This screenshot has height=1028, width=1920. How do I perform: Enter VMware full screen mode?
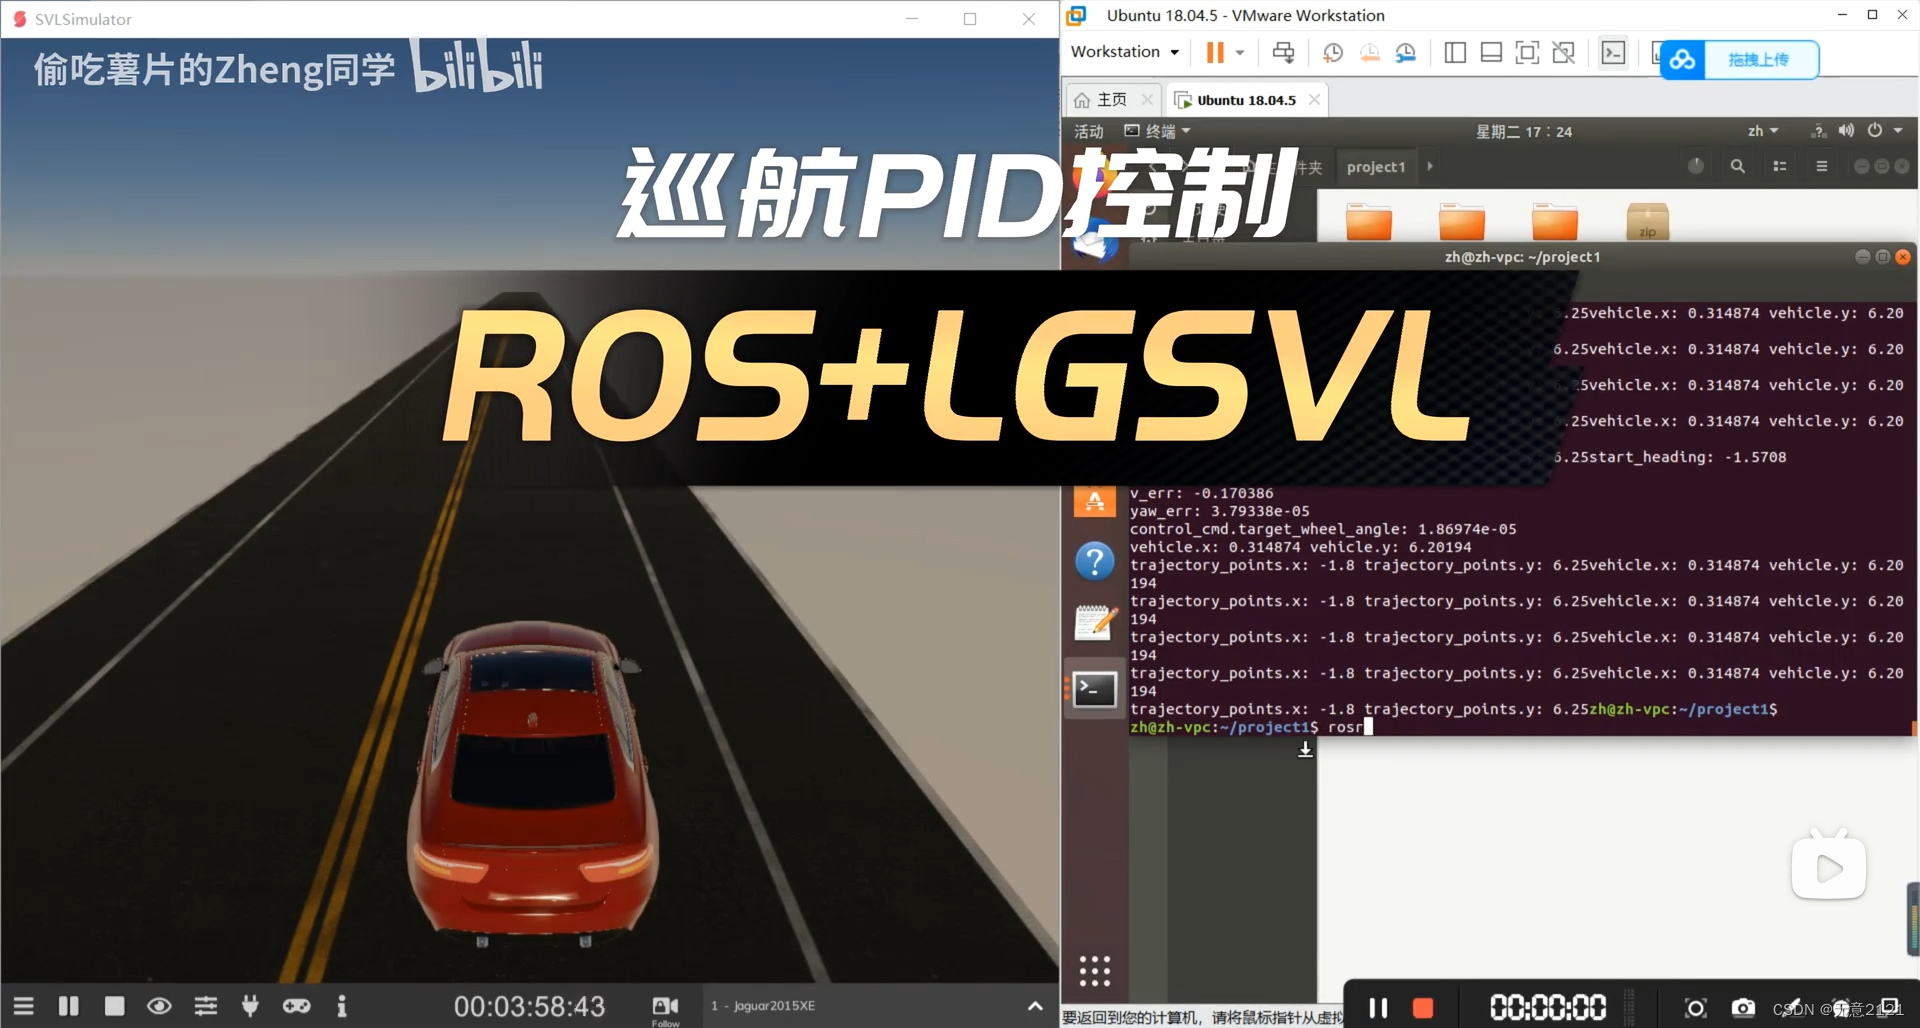point(1527,52)
